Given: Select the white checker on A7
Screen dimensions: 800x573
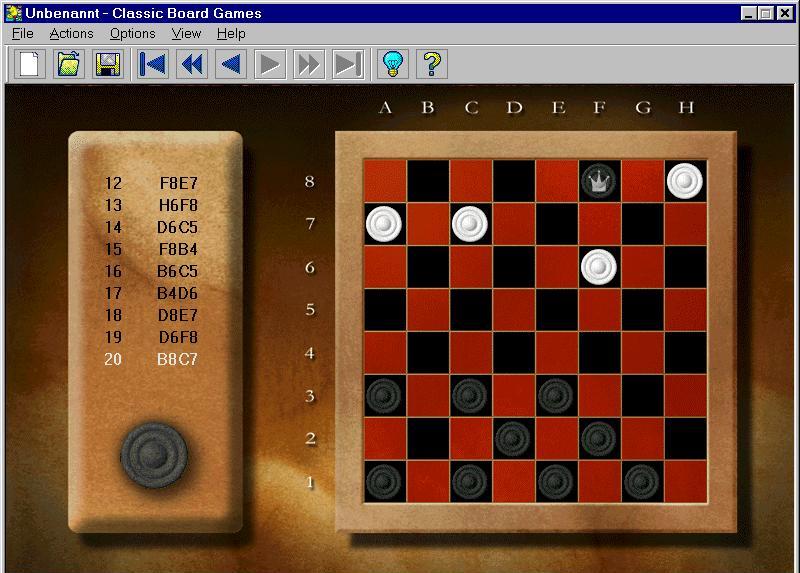Looking at the screenshot, I should pos(384,224).
